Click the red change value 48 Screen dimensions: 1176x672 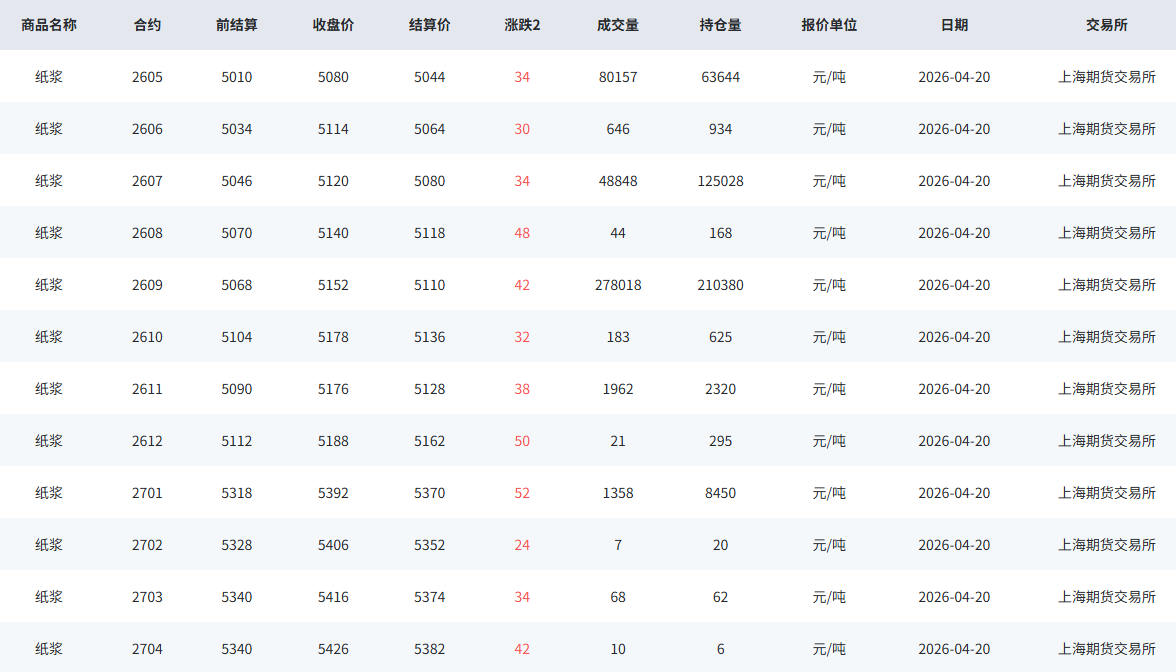pos(522,233)
